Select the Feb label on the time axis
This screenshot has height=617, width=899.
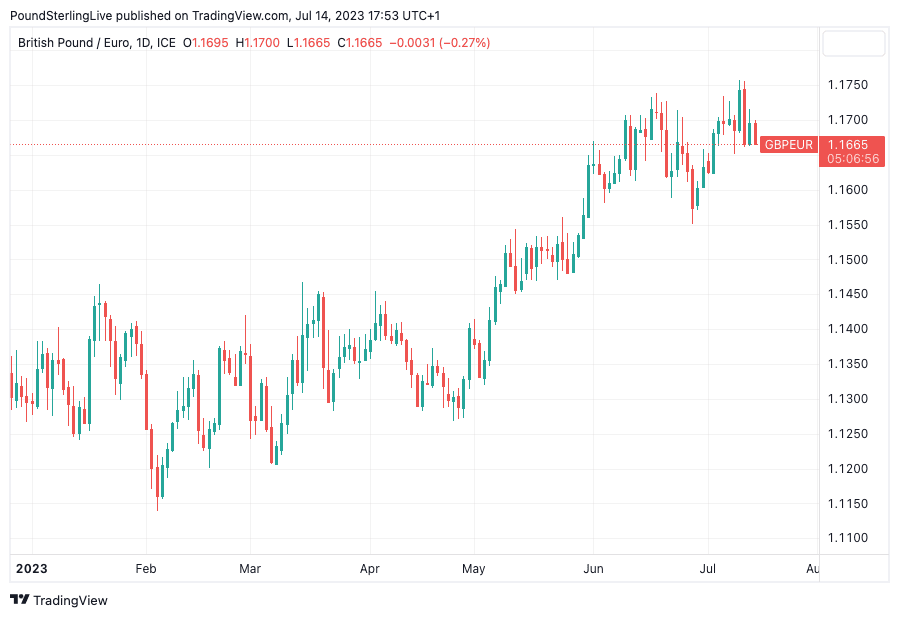[x=146, y=568]
